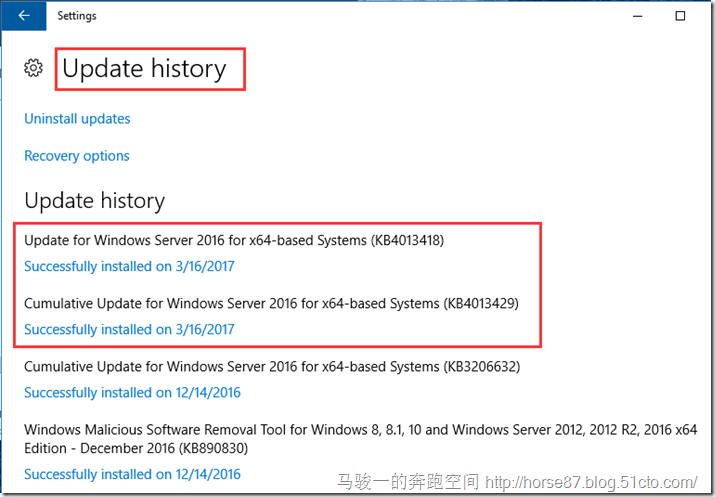Select the Malicious Software Removal Tool entry
The width and height of the screenshot is (715, 497).
click(x=361, y=439)
